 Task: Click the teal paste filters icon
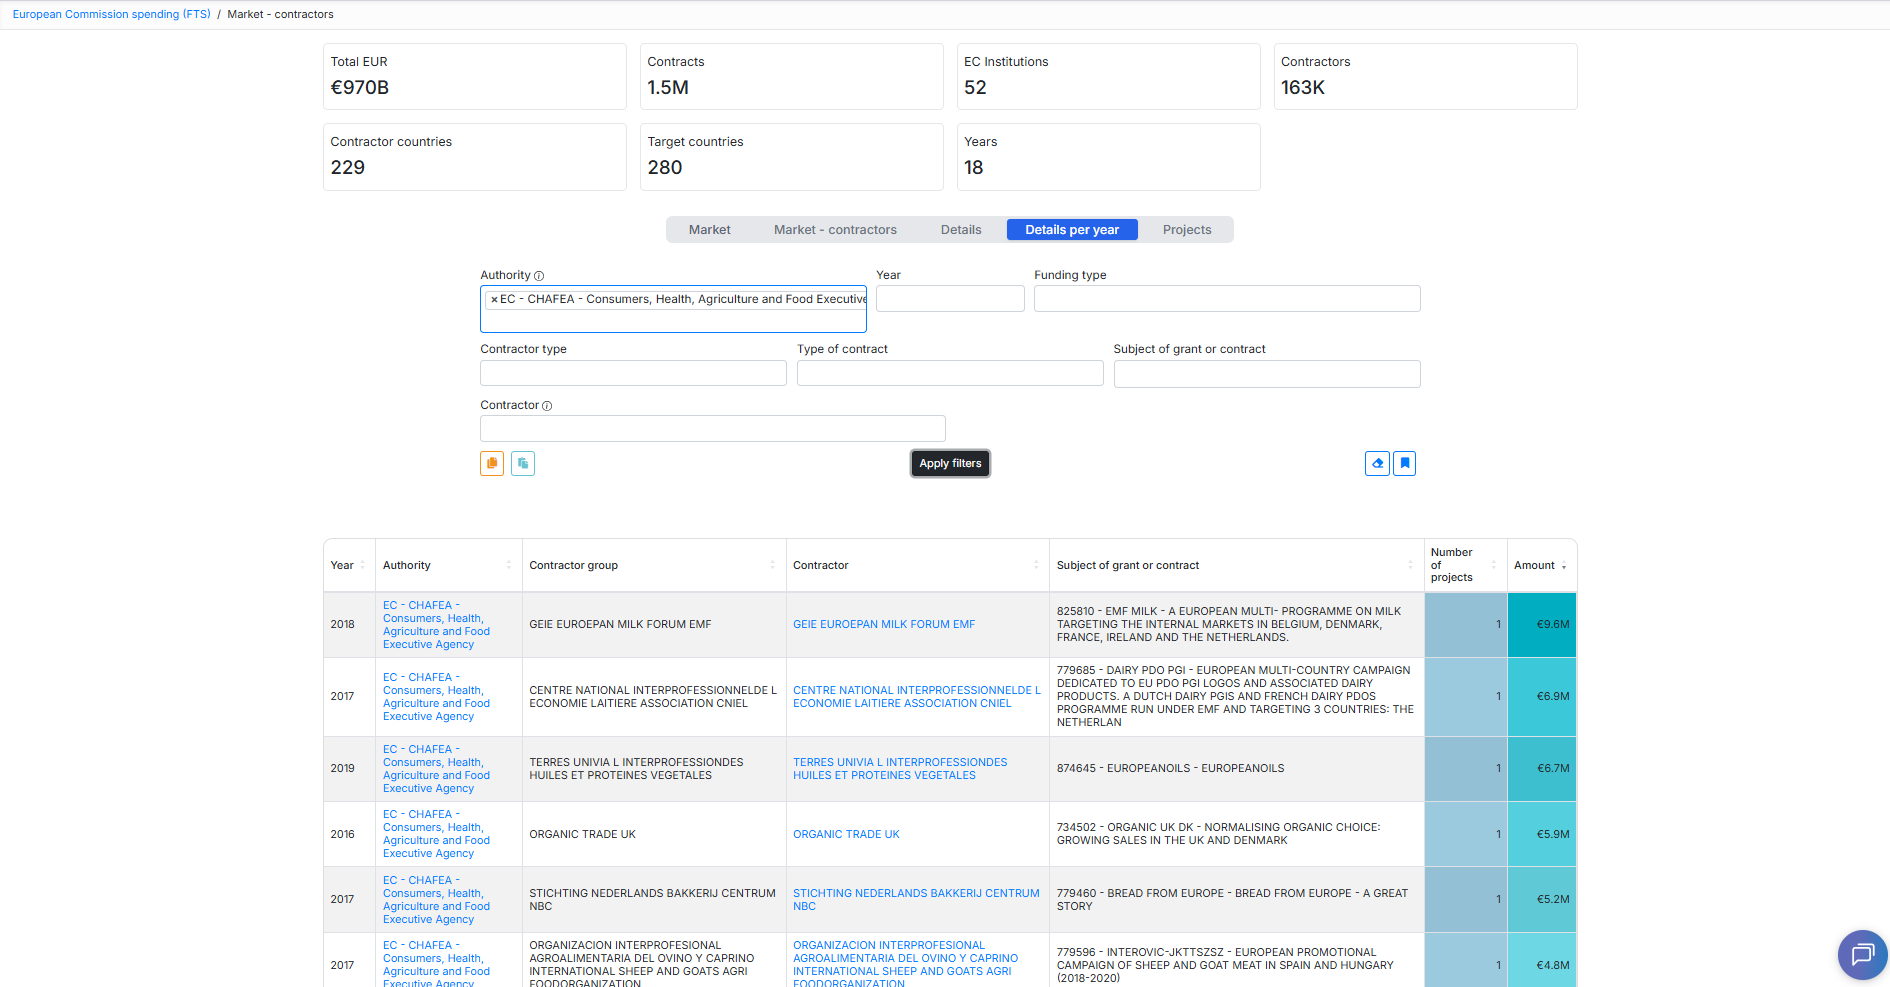pyautogui.click(x=523, y=463)
